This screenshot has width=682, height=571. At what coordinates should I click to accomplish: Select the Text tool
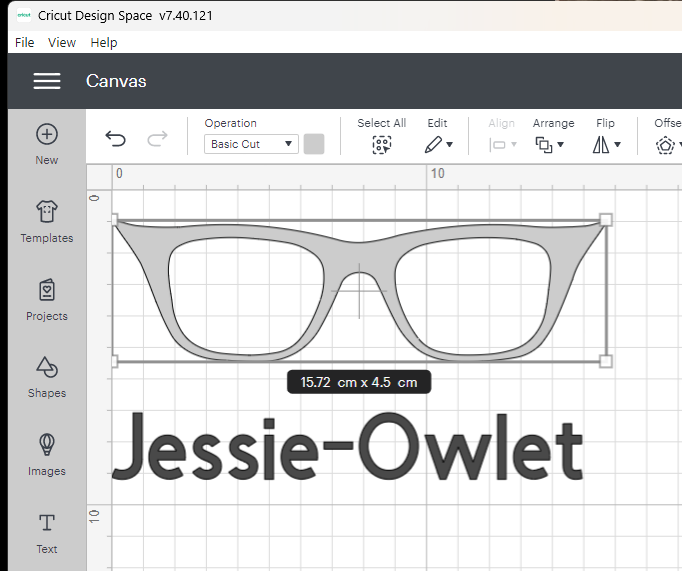pyautogui.click(x=46, y=523)
